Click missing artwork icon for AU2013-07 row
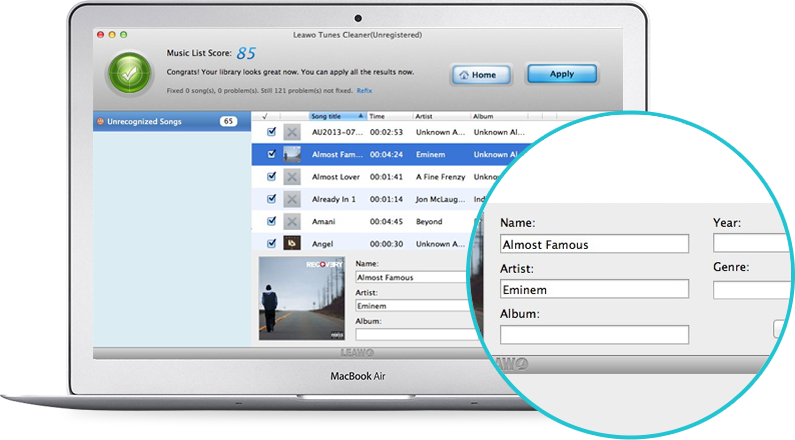Screen dimensions: 795x440 pos(292,132)
